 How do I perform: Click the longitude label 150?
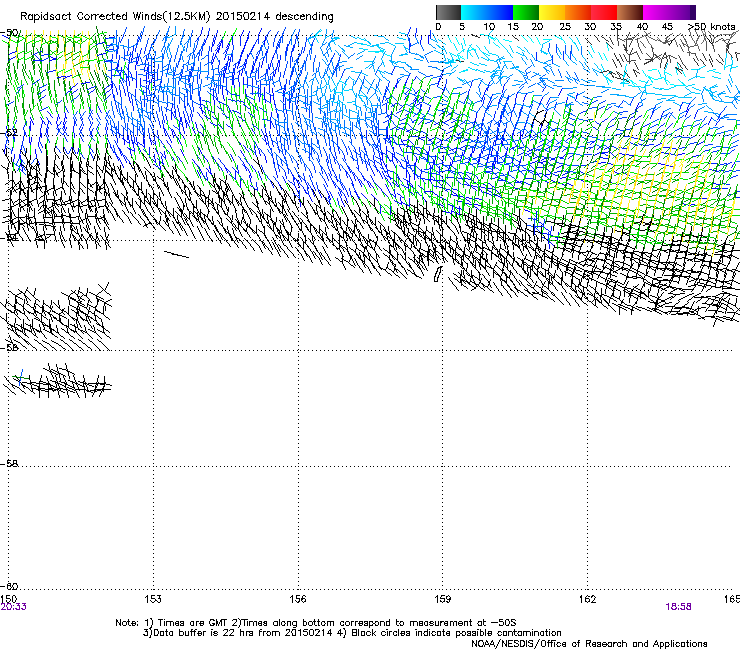coord(8,599)
